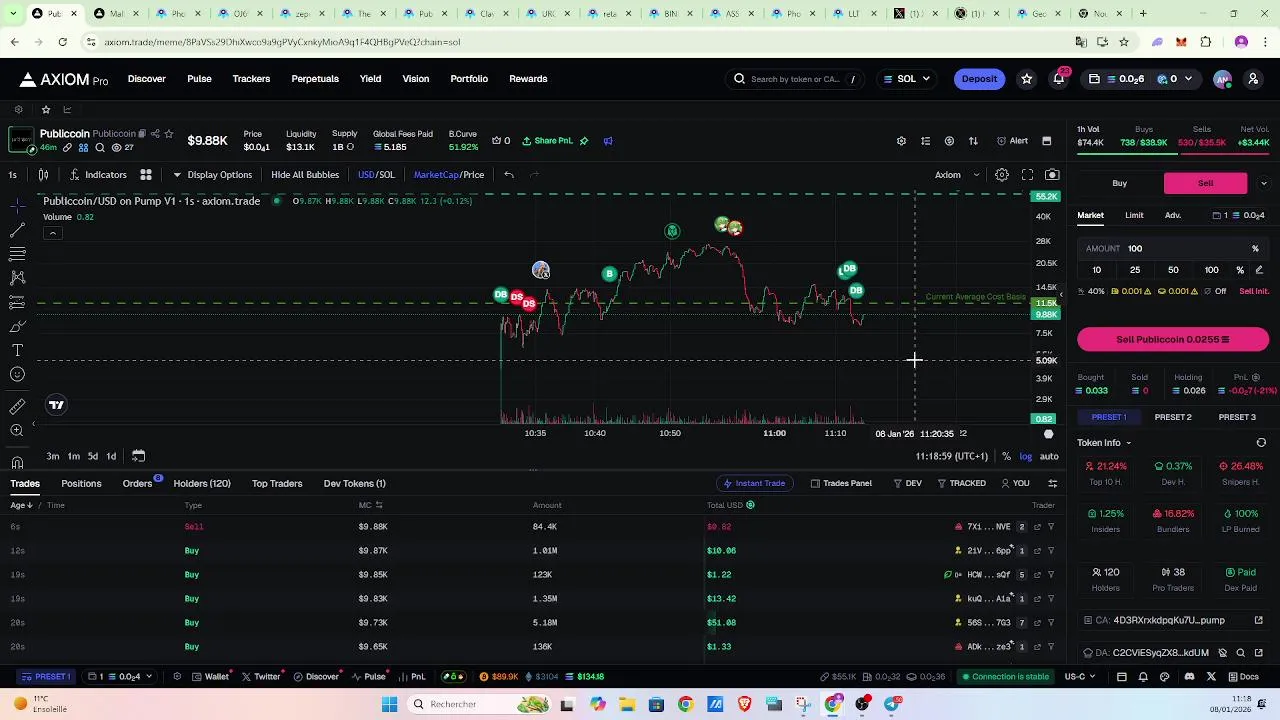Select the ruler measure tool

pos(17,406)
